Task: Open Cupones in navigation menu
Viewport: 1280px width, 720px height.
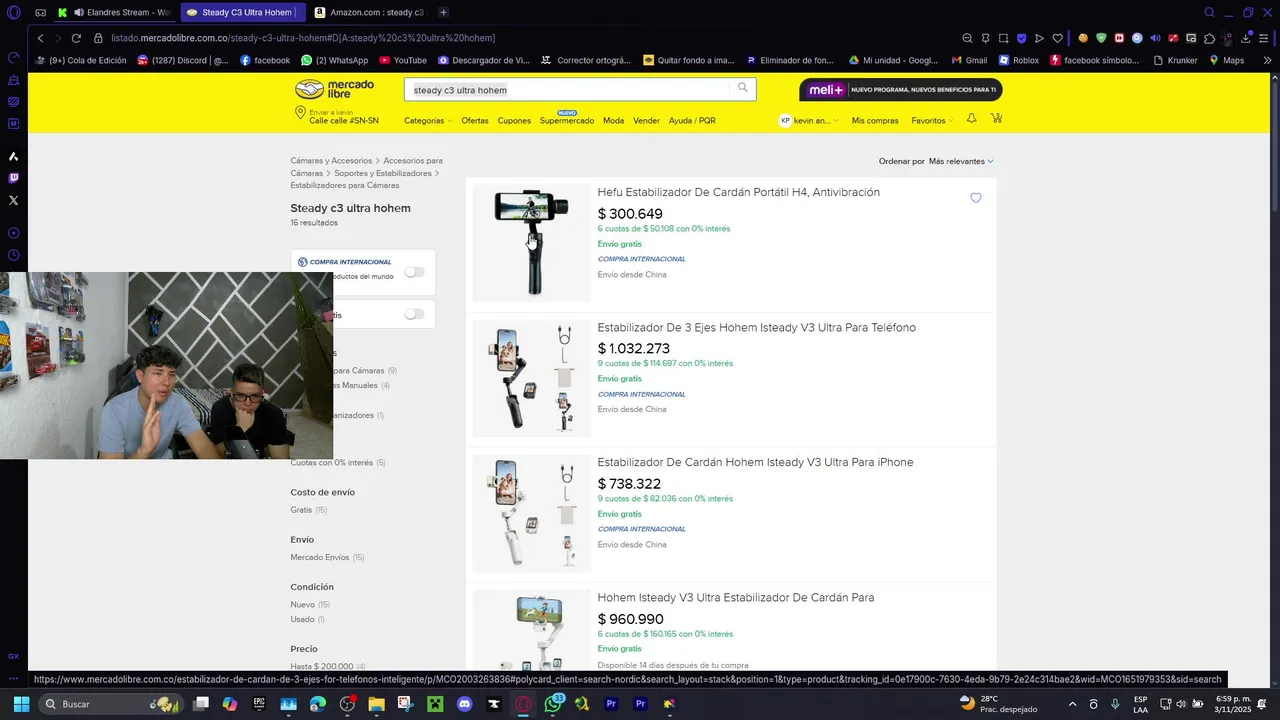Action: coord(514,120)
